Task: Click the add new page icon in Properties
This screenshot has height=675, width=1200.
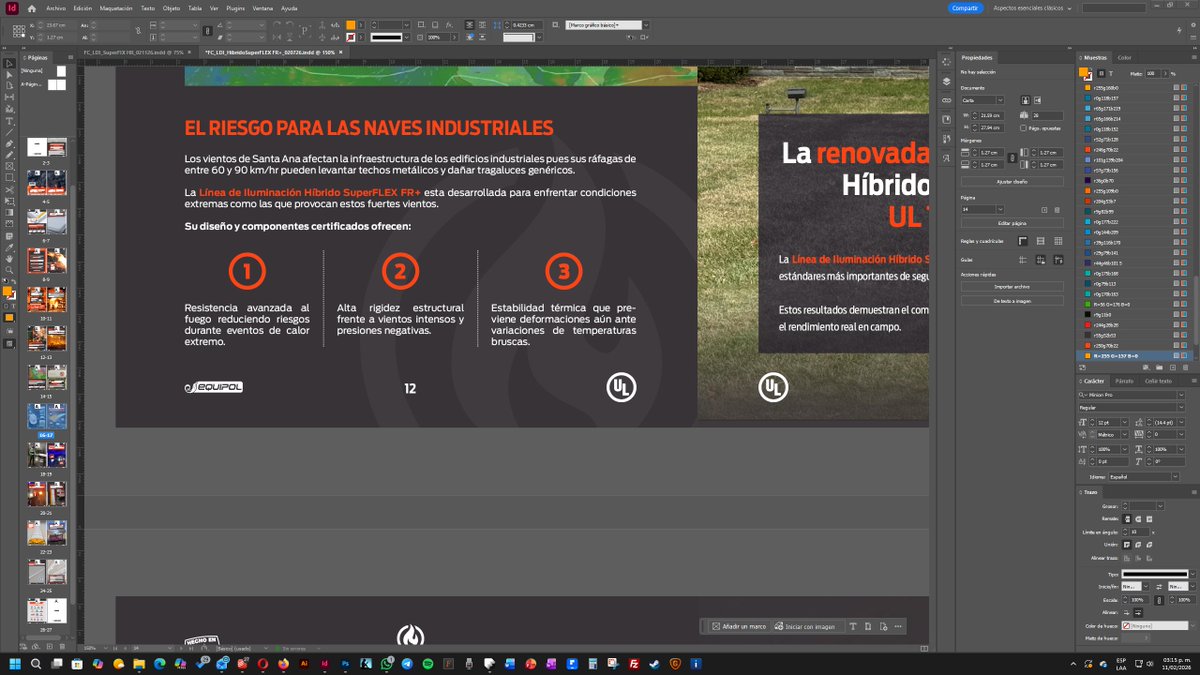Action: pos(1045,209)
